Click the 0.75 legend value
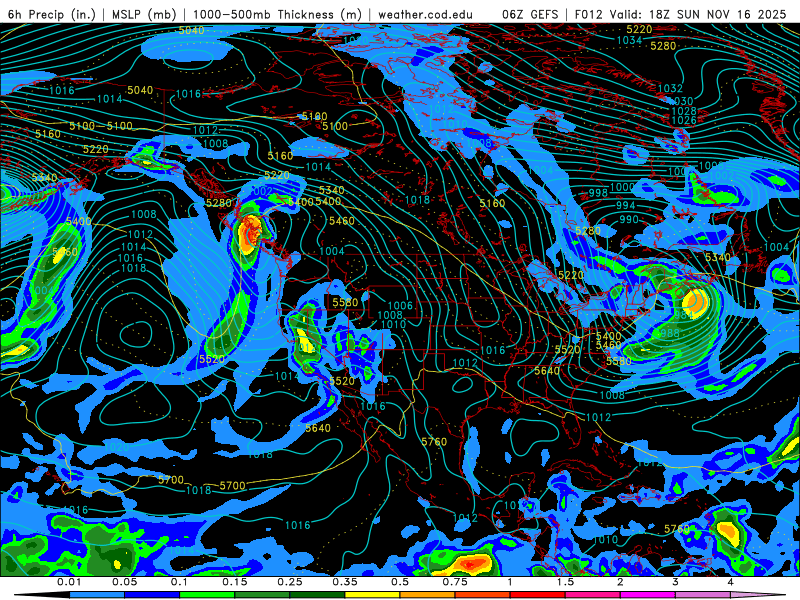This screenshot has width=800, height=600. coord(455,582)
